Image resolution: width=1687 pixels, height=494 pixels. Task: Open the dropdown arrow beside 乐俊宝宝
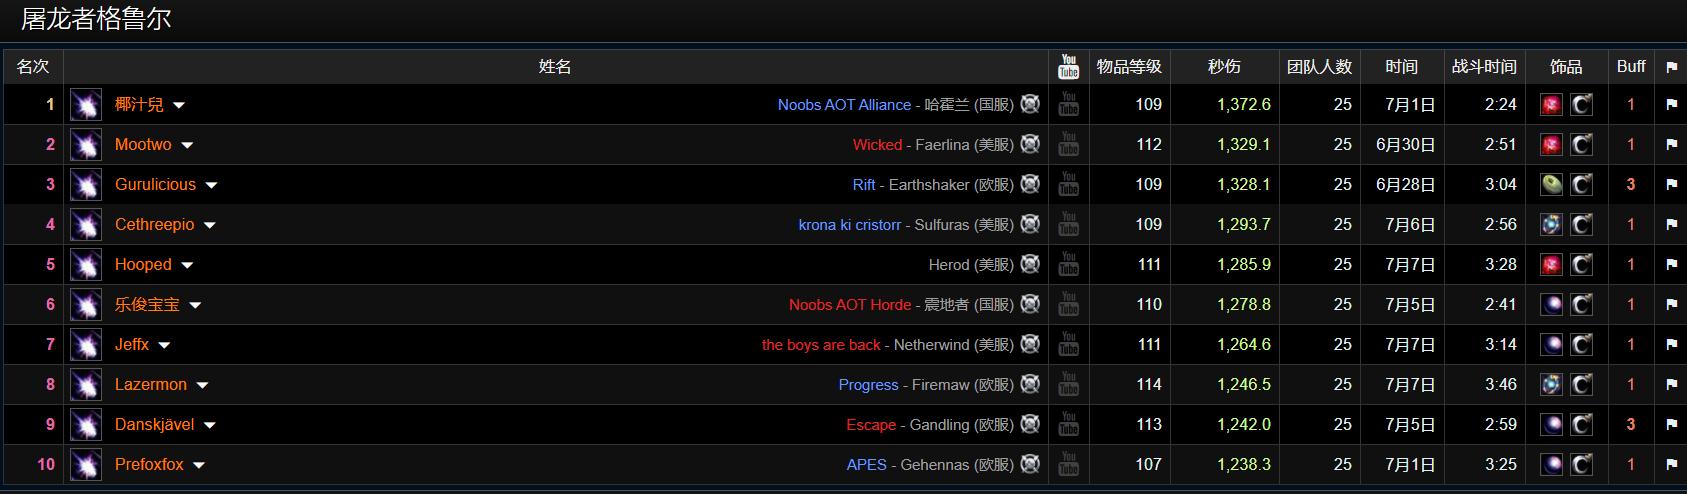pyautogui.click(x=195, y=305)
